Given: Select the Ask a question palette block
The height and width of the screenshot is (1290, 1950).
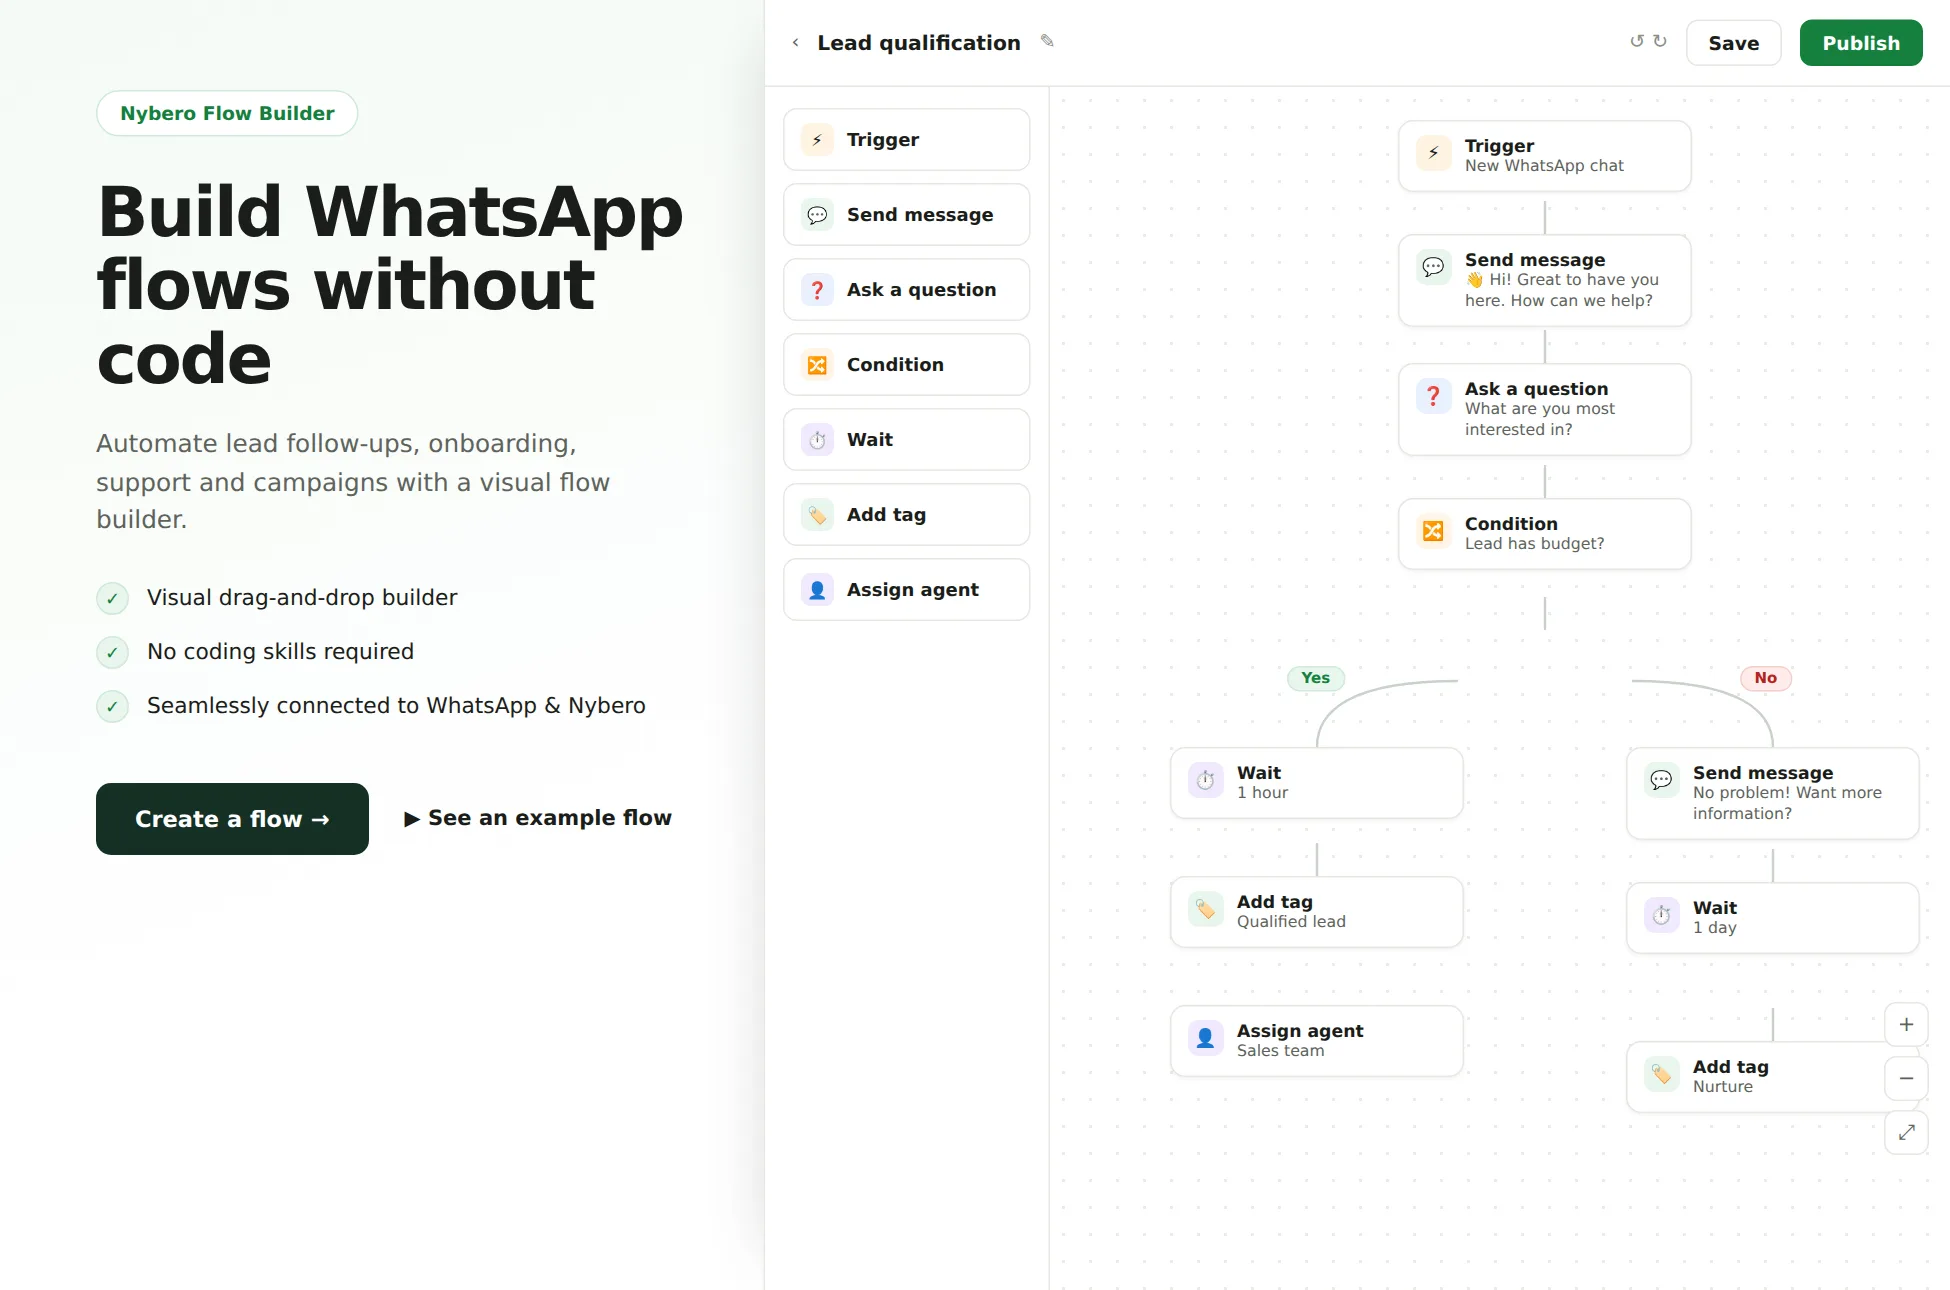Looking at the screenshot, I should [x=906, y=290].
